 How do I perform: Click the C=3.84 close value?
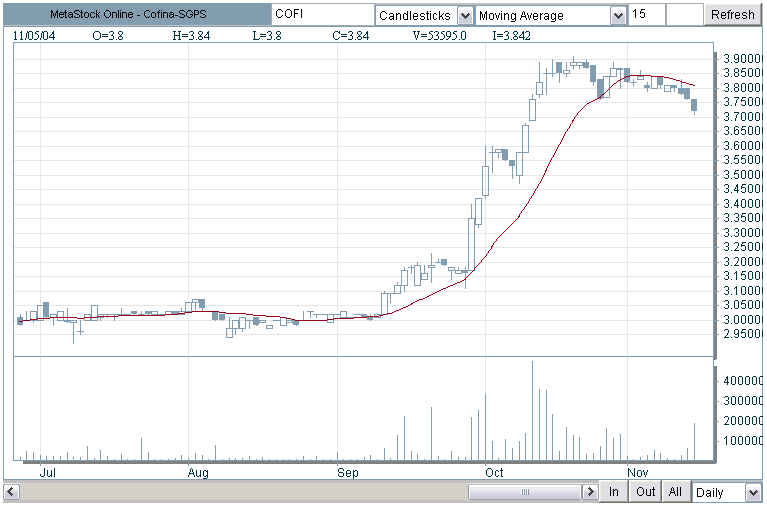351,36
